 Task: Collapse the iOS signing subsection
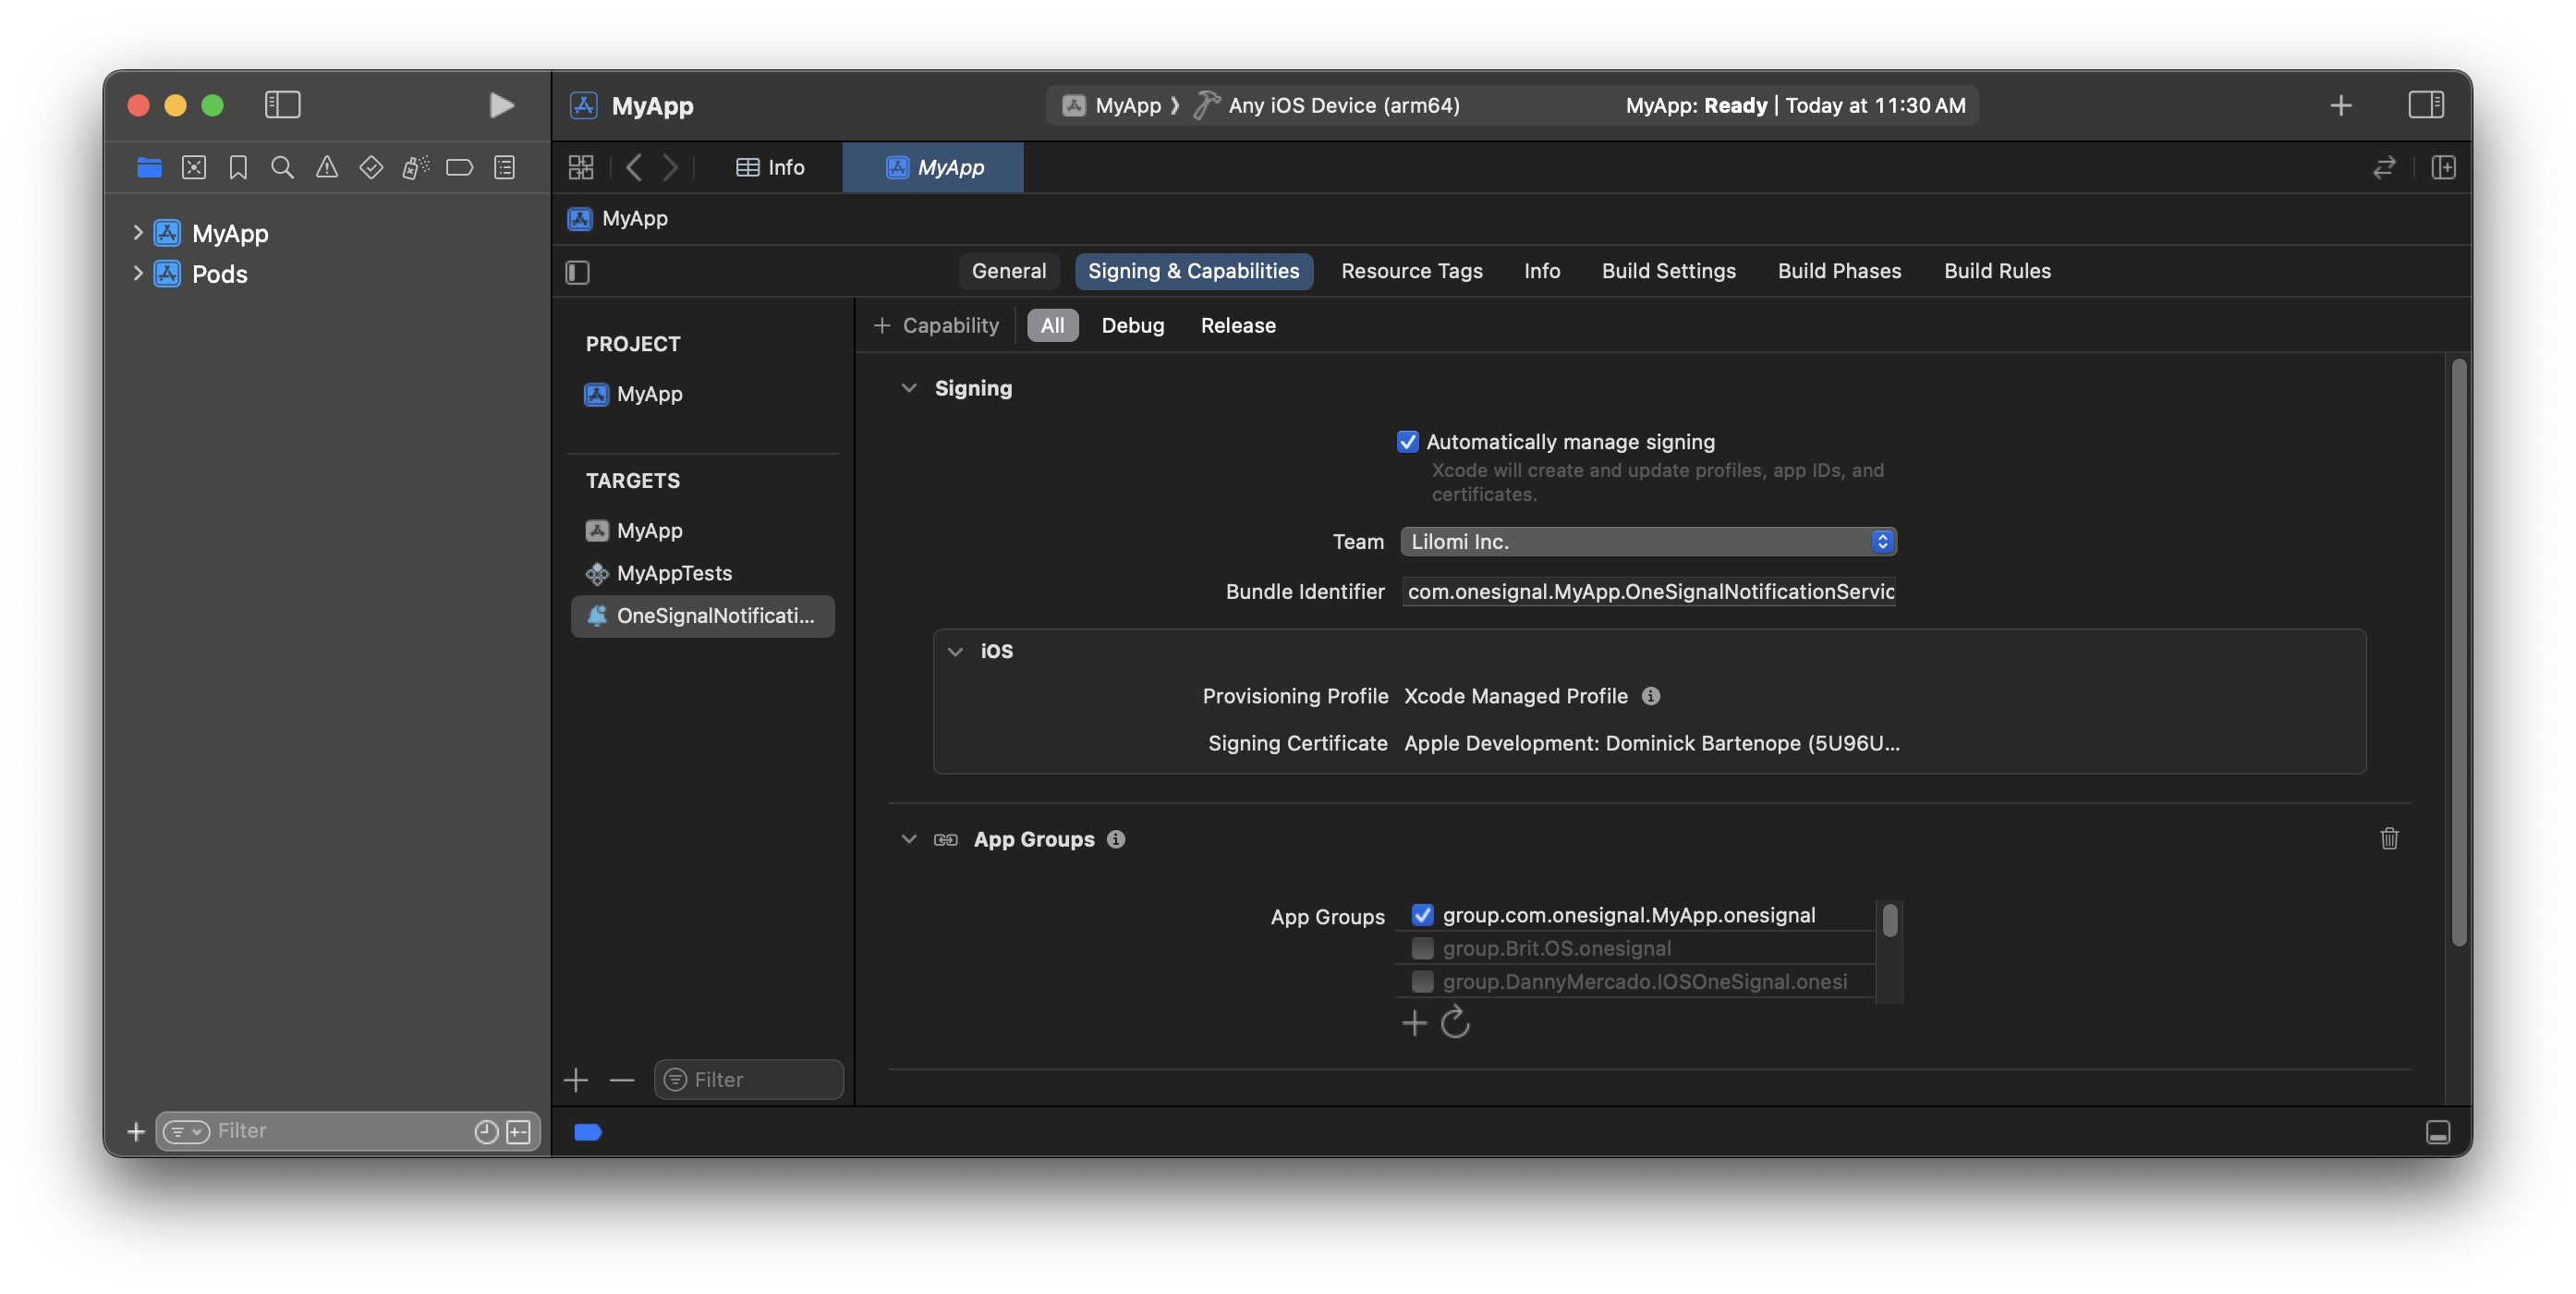pos(955,651)
